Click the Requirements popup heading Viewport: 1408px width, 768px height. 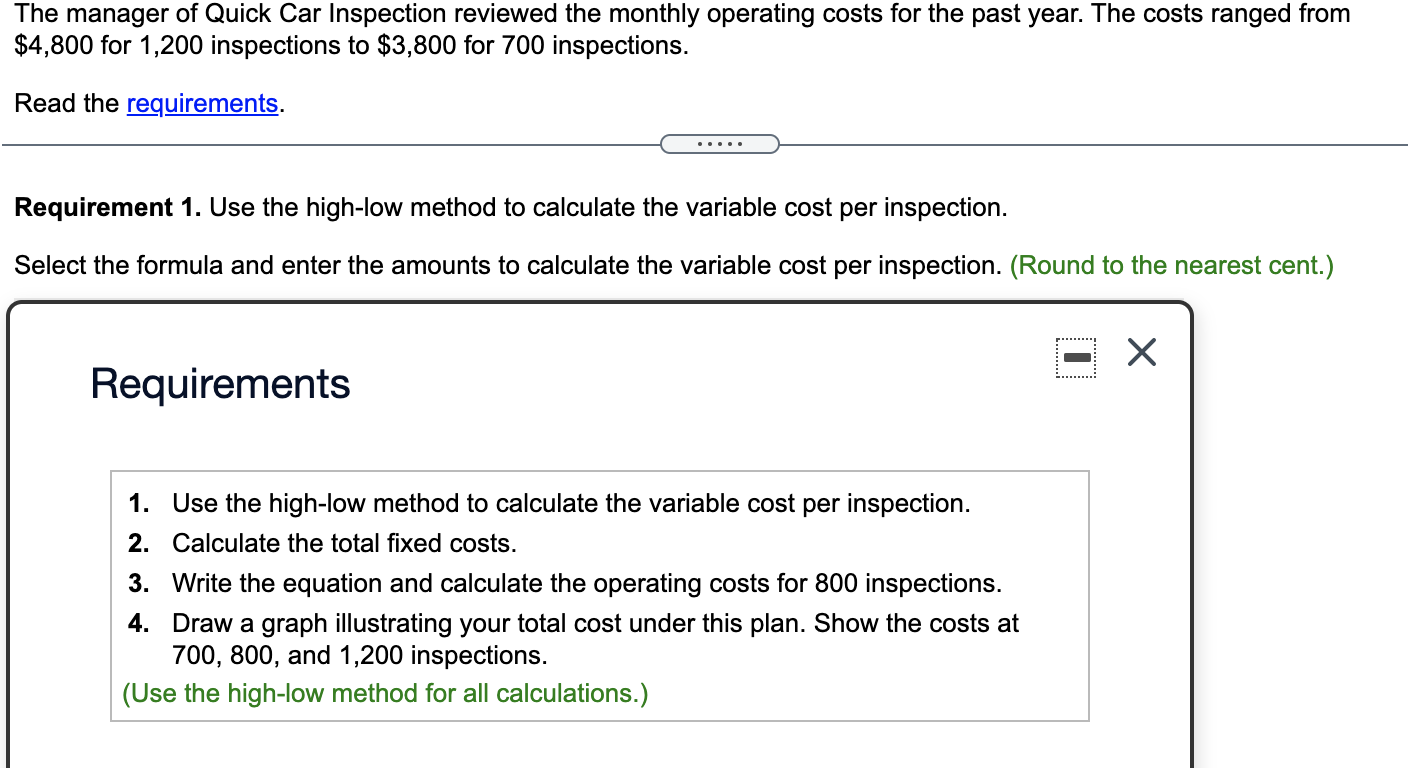click(220, 384)
